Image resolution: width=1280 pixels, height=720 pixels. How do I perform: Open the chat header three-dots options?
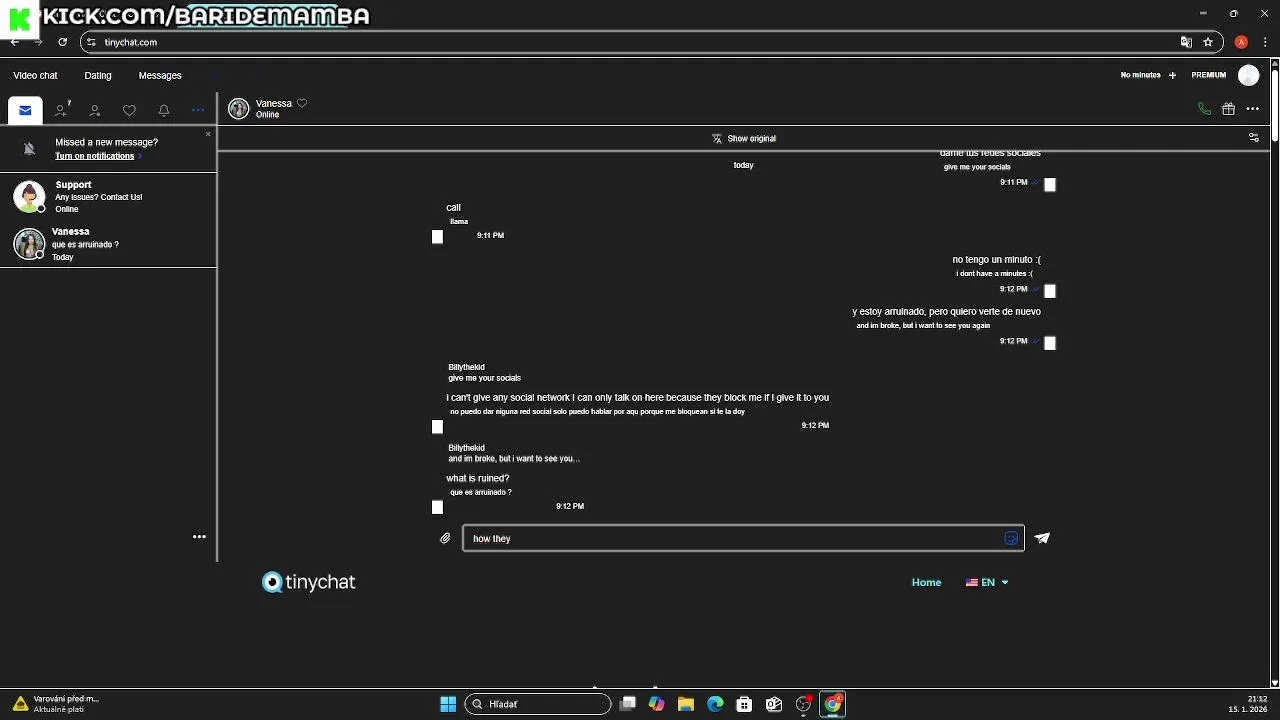[x=1252, y=109]
